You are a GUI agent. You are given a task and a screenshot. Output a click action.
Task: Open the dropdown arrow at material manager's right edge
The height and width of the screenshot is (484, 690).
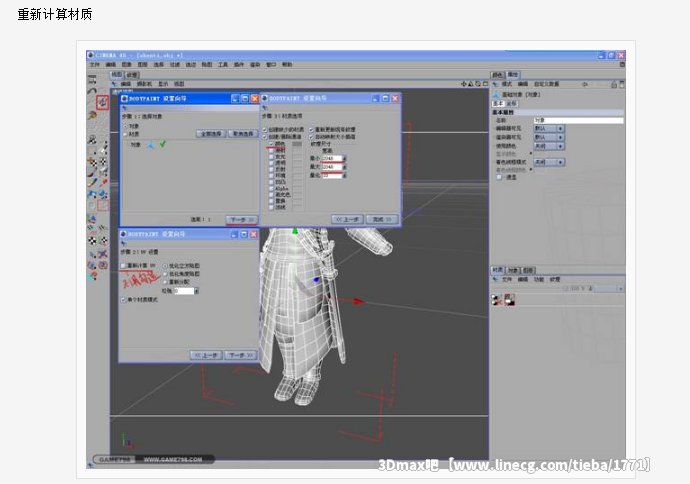tap(620, 289)
